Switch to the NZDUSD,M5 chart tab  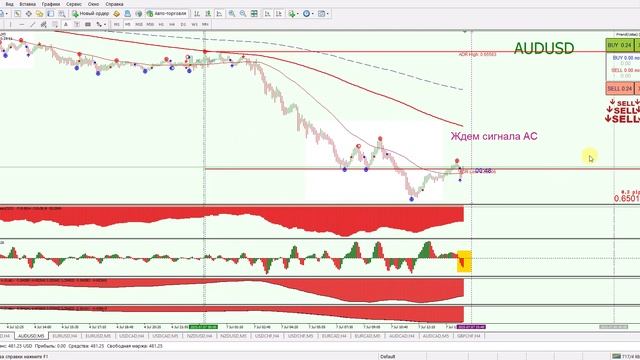[x=233, y=336]
